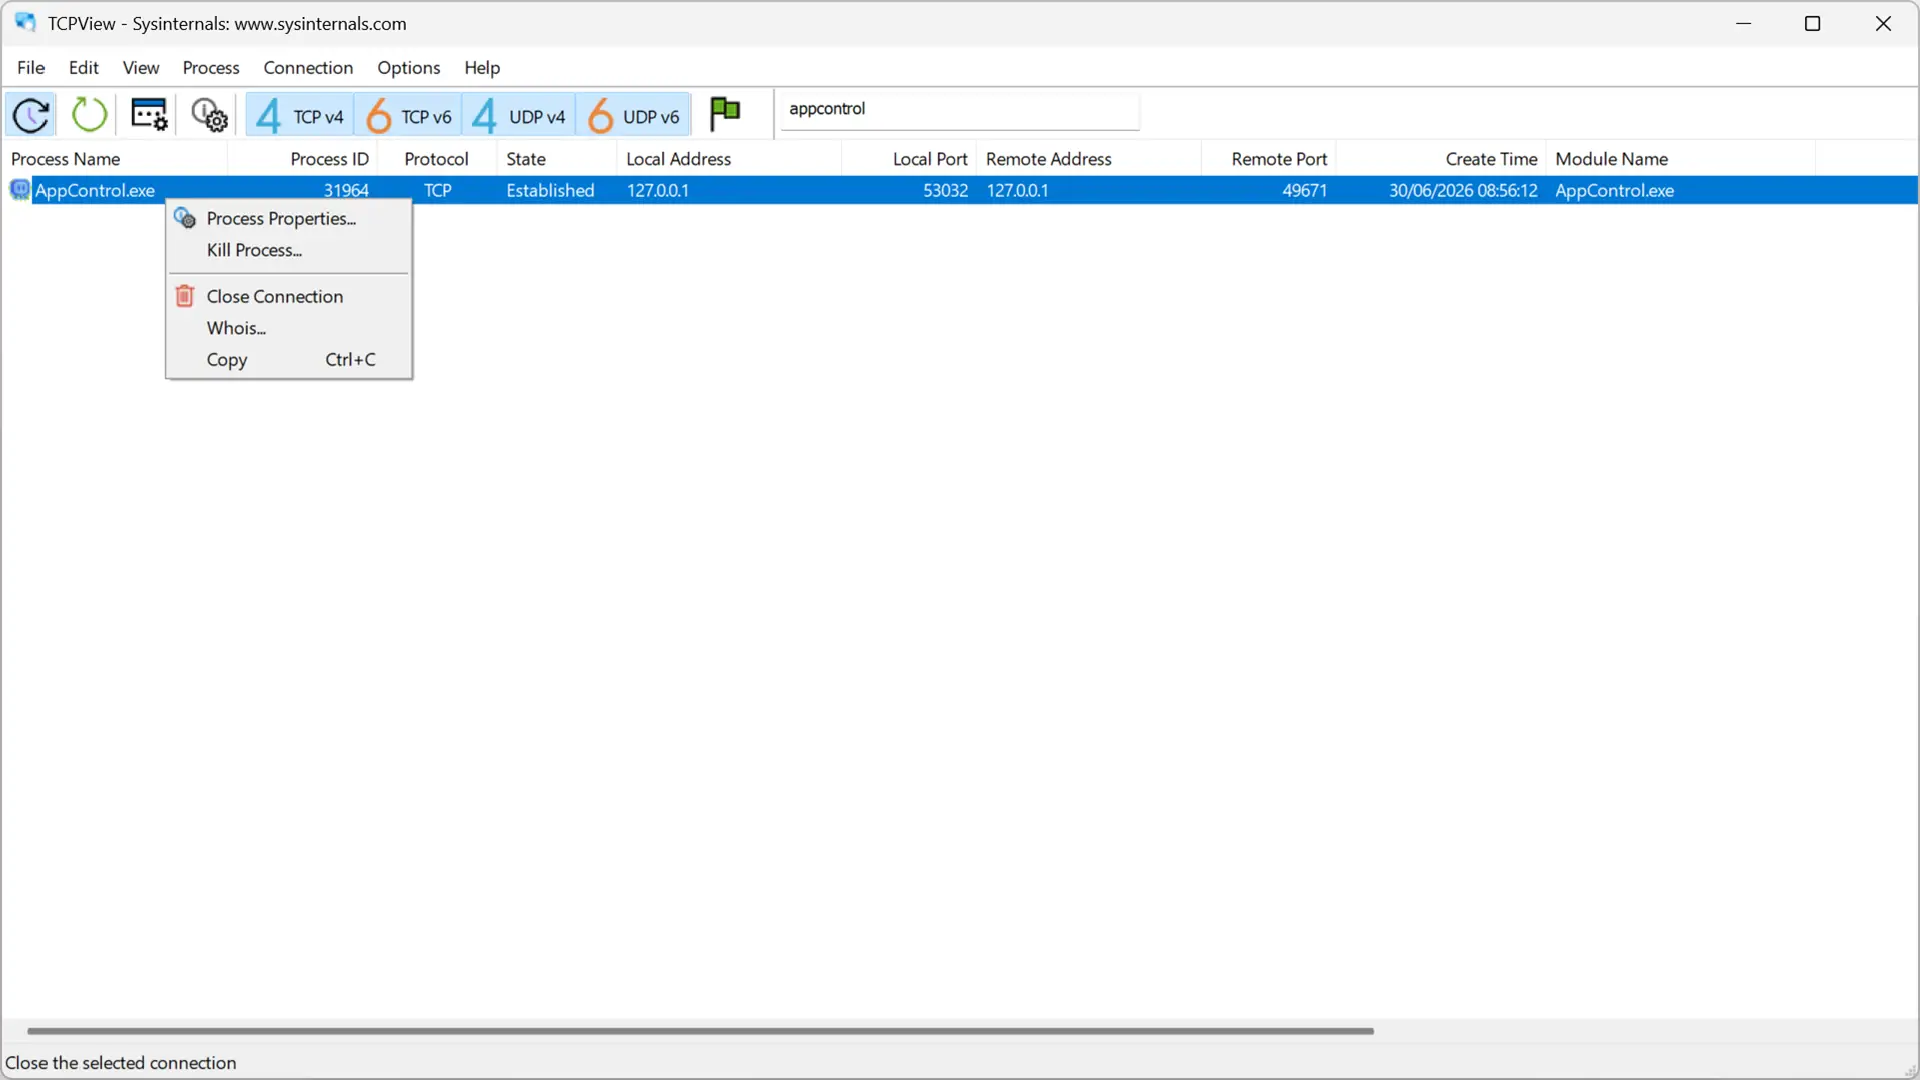
Task: Click remote port 49671 cell
Action: click(x=1304, y=190)
